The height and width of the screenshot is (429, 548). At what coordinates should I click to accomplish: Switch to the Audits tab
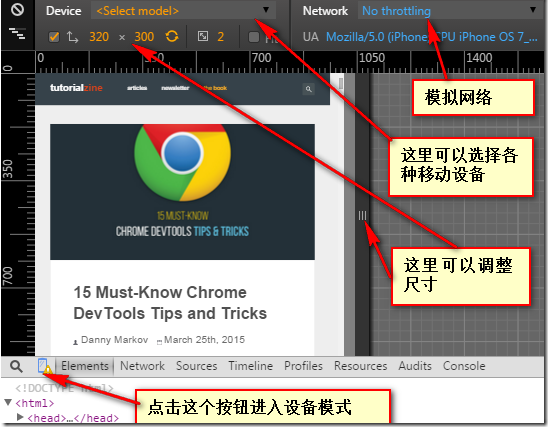[415, 366]
